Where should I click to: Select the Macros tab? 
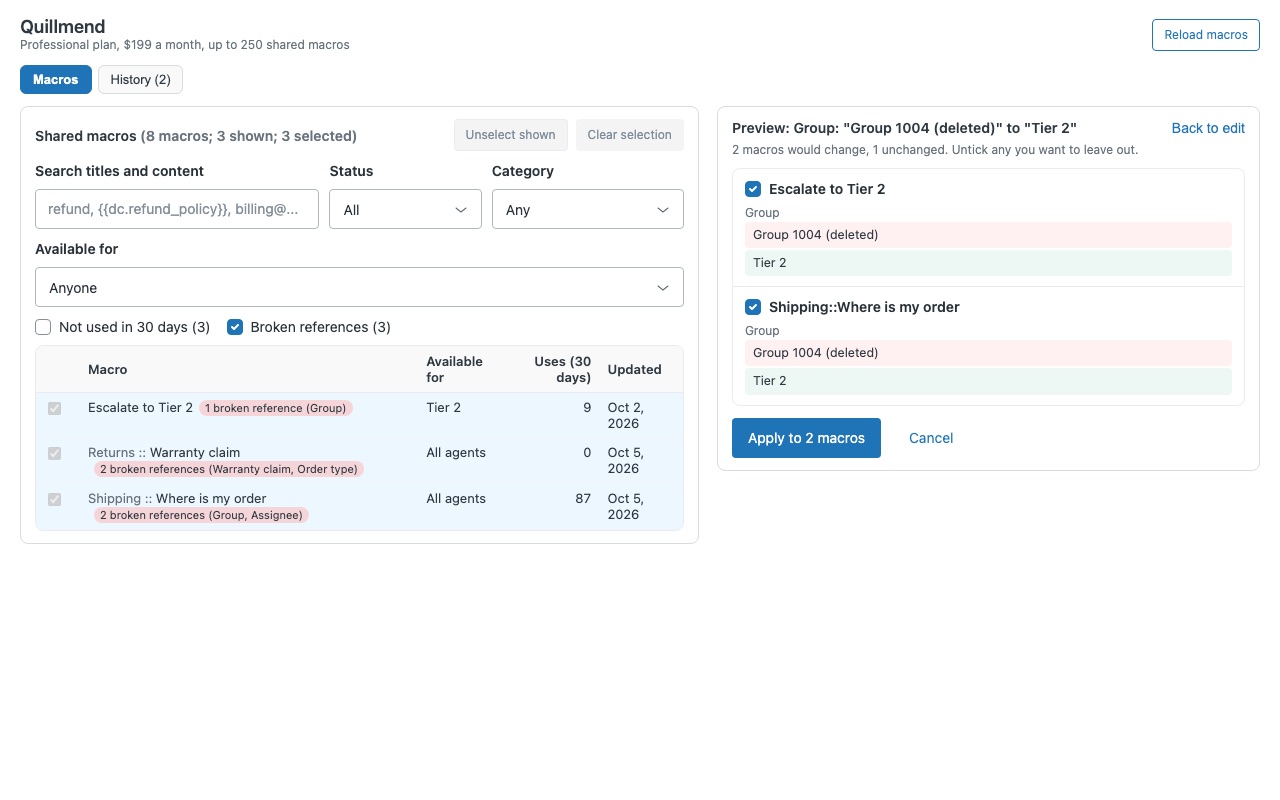click(56, 80)
